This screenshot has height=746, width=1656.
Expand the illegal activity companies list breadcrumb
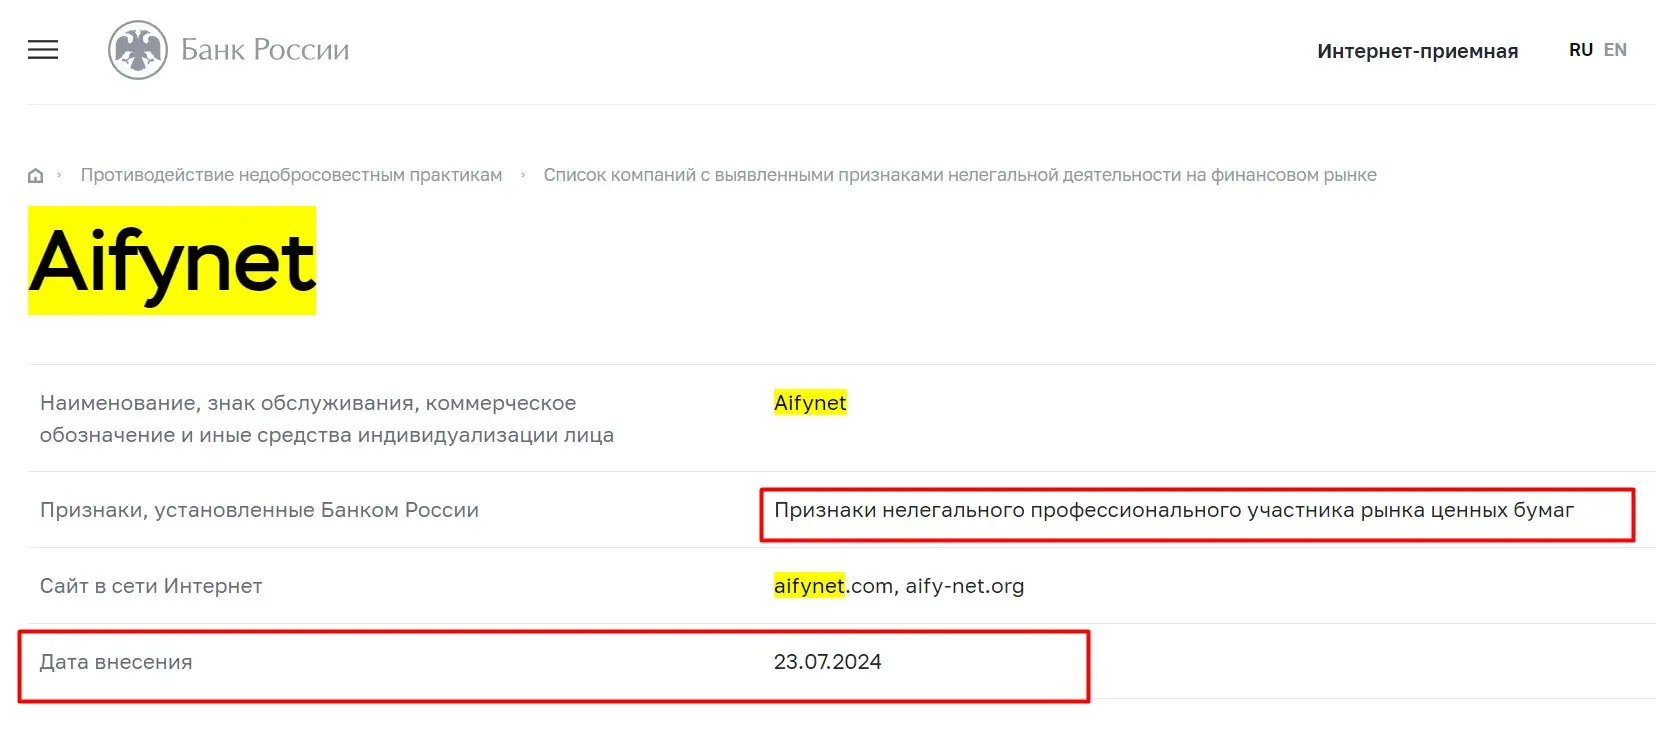(960, 174)
